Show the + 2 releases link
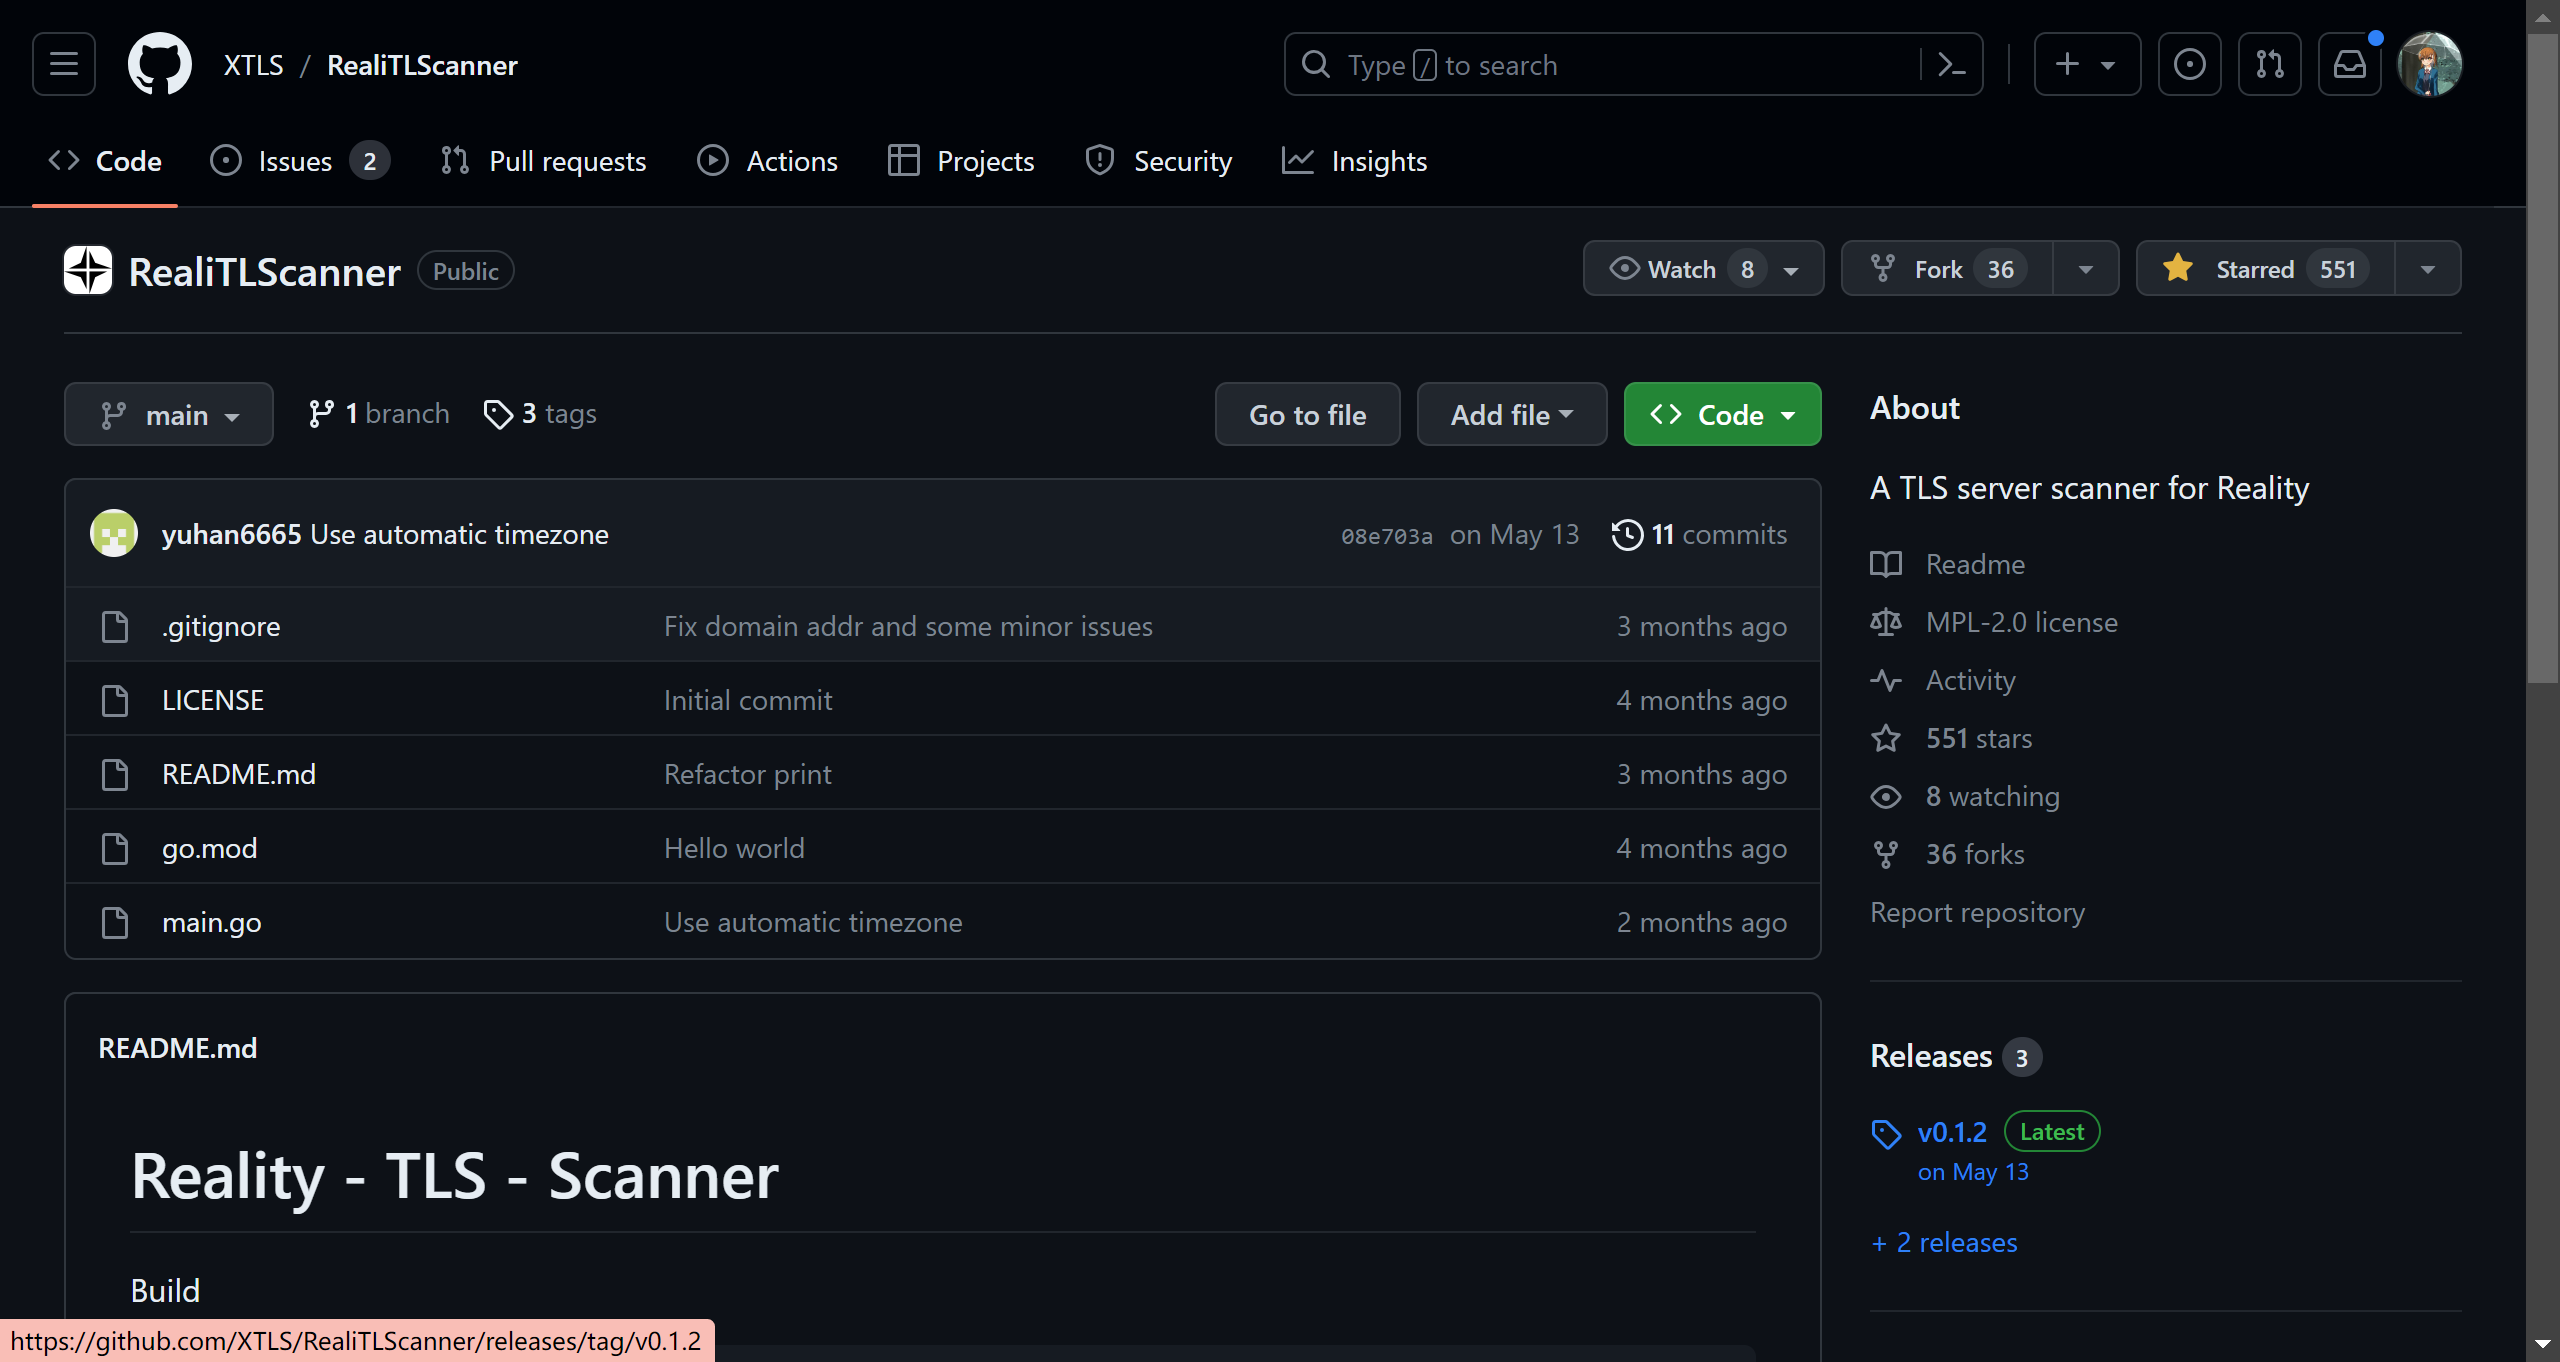2560x1362 pixels. [1944, 1242]
